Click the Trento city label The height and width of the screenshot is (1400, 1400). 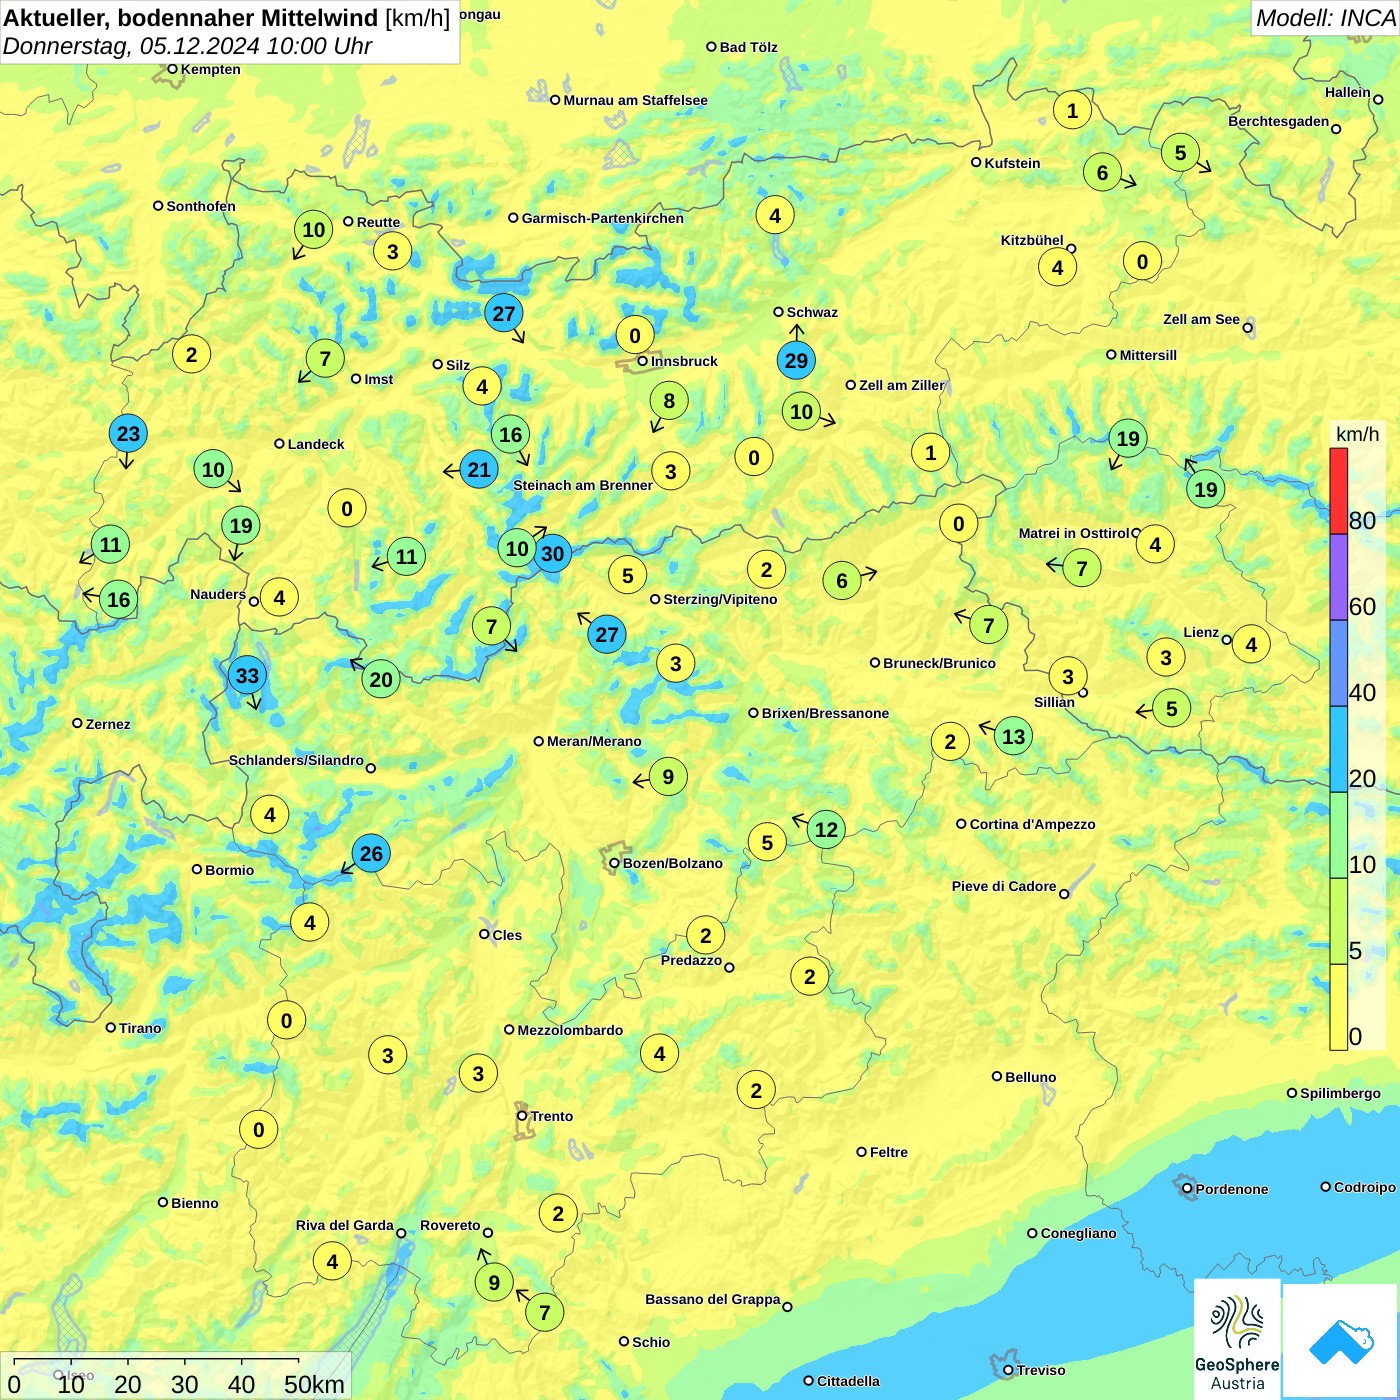(x=552, y=1116)
